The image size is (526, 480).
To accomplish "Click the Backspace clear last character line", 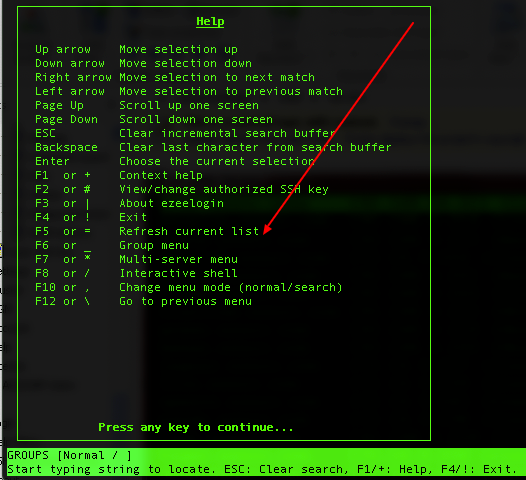I will (213, 147).
